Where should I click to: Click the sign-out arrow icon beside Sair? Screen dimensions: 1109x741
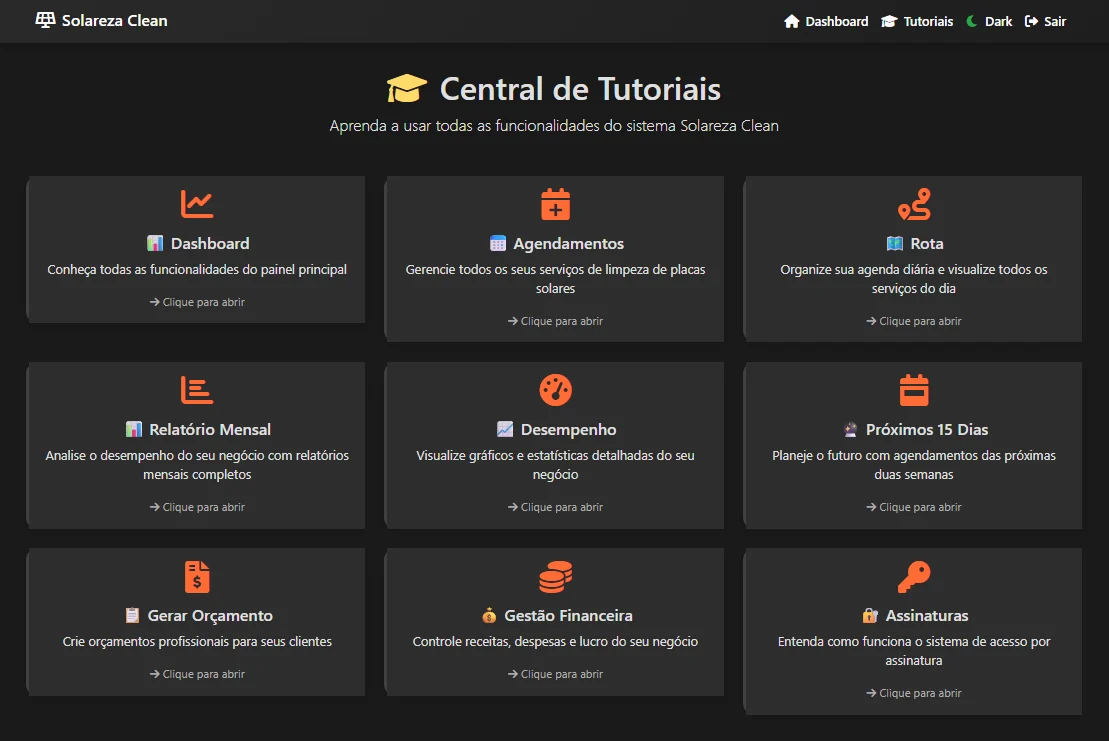1031,21
